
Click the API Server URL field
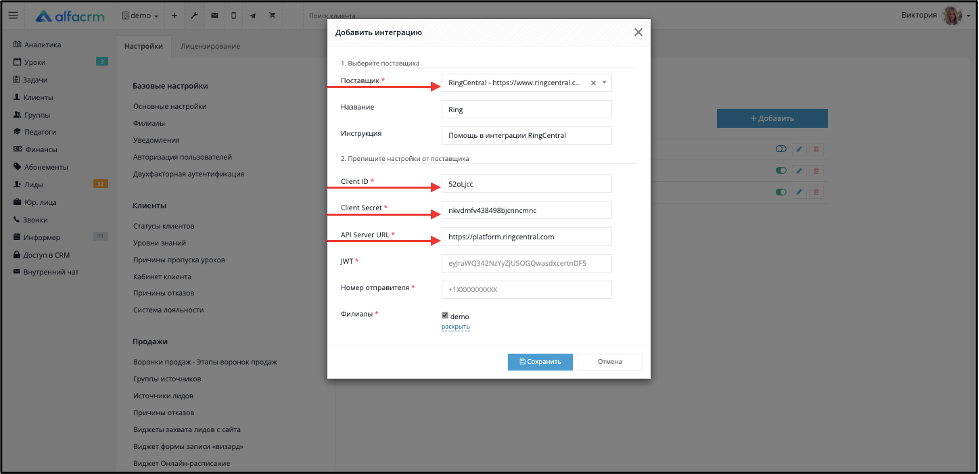tap(526, 237)
